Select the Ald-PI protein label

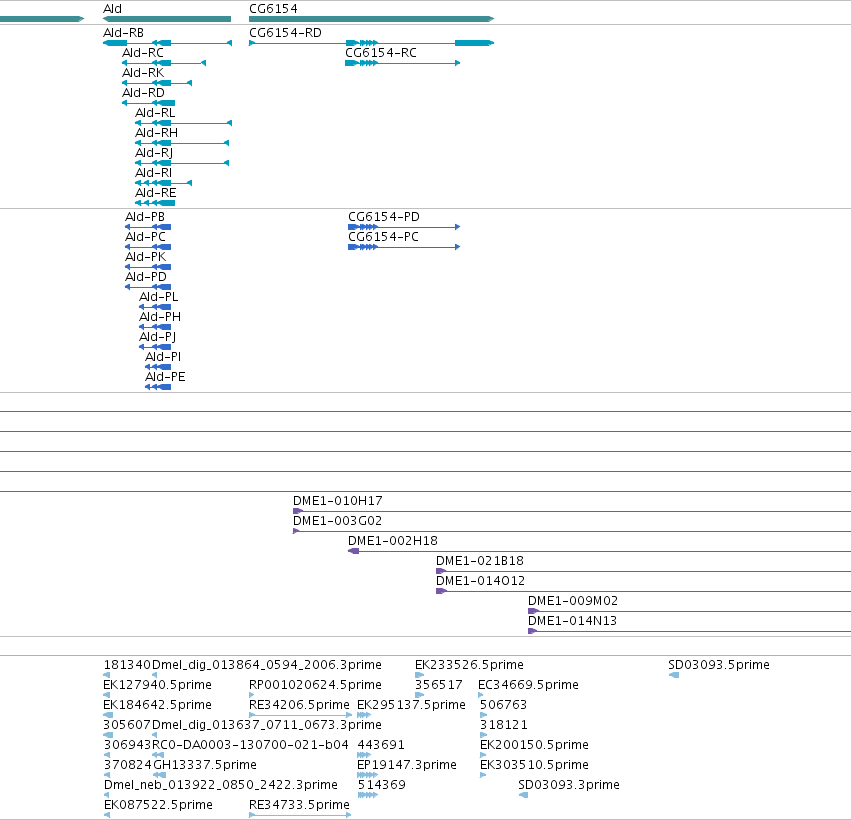(x=163, y=358)
